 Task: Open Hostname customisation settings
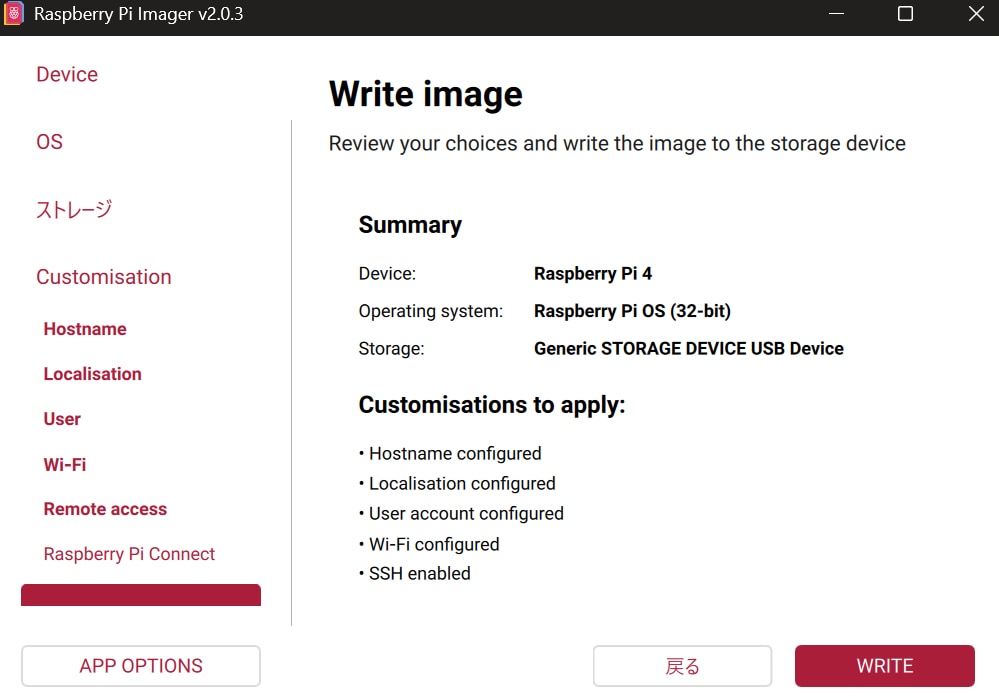[x=85, y=329]
